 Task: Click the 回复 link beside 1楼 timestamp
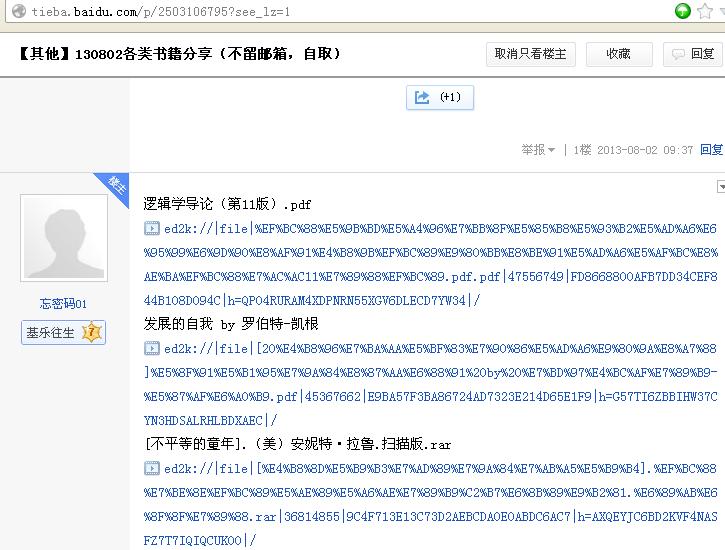tap(712, 150)
